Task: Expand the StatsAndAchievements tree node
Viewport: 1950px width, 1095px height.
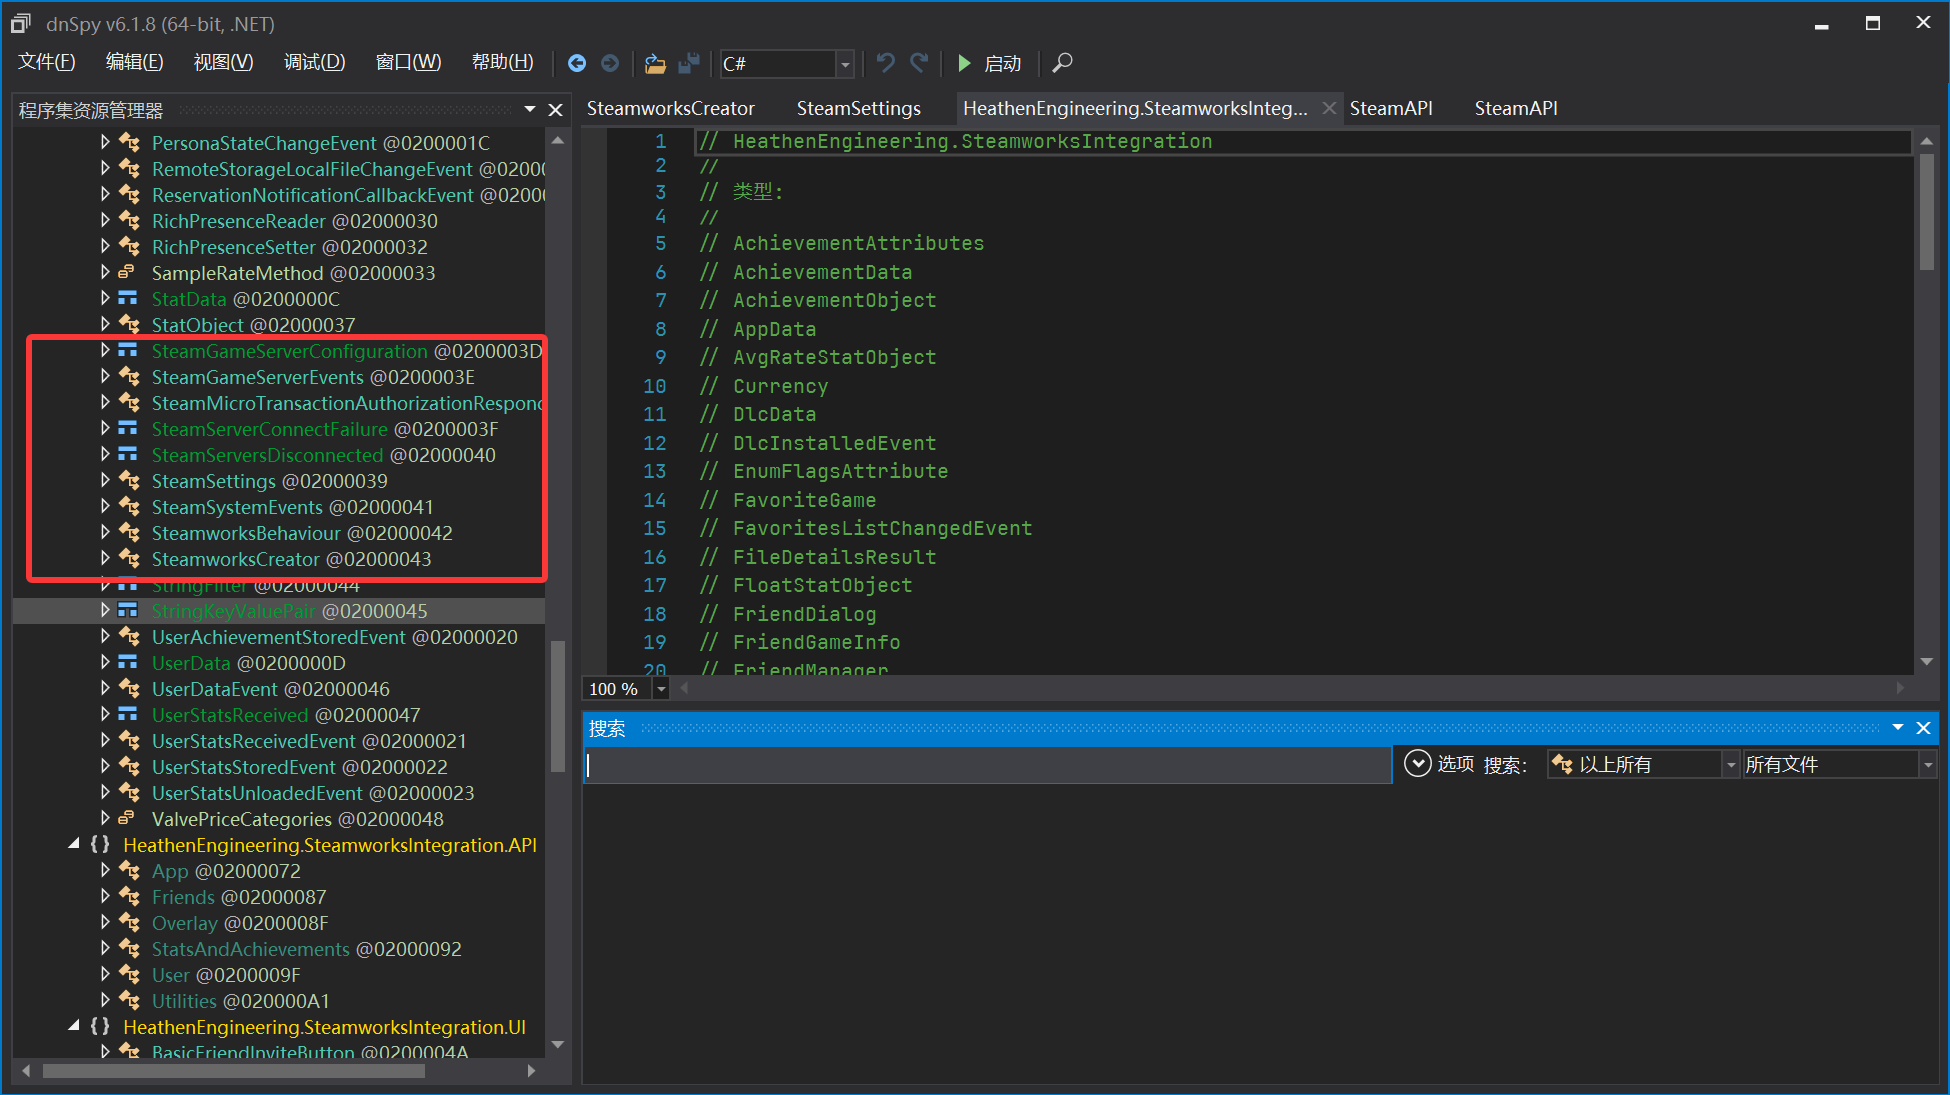Action: (x=105, y=949)
